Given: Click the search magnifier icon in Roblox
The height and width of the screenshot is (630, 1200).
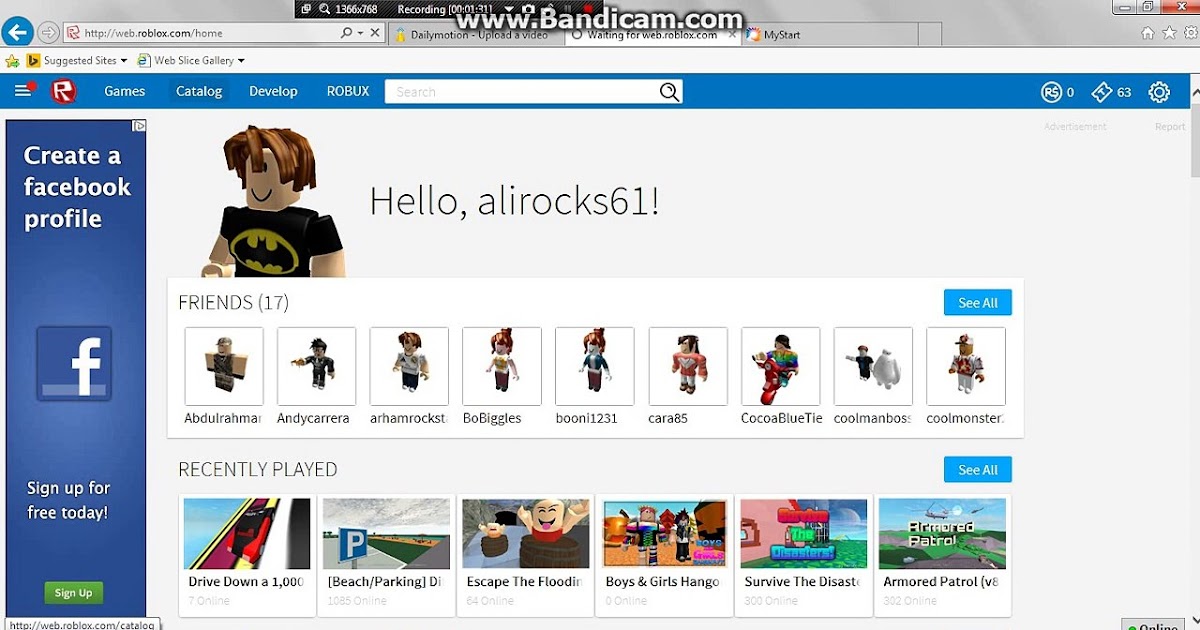Looking at the screenshot, I should click(669, 92).
